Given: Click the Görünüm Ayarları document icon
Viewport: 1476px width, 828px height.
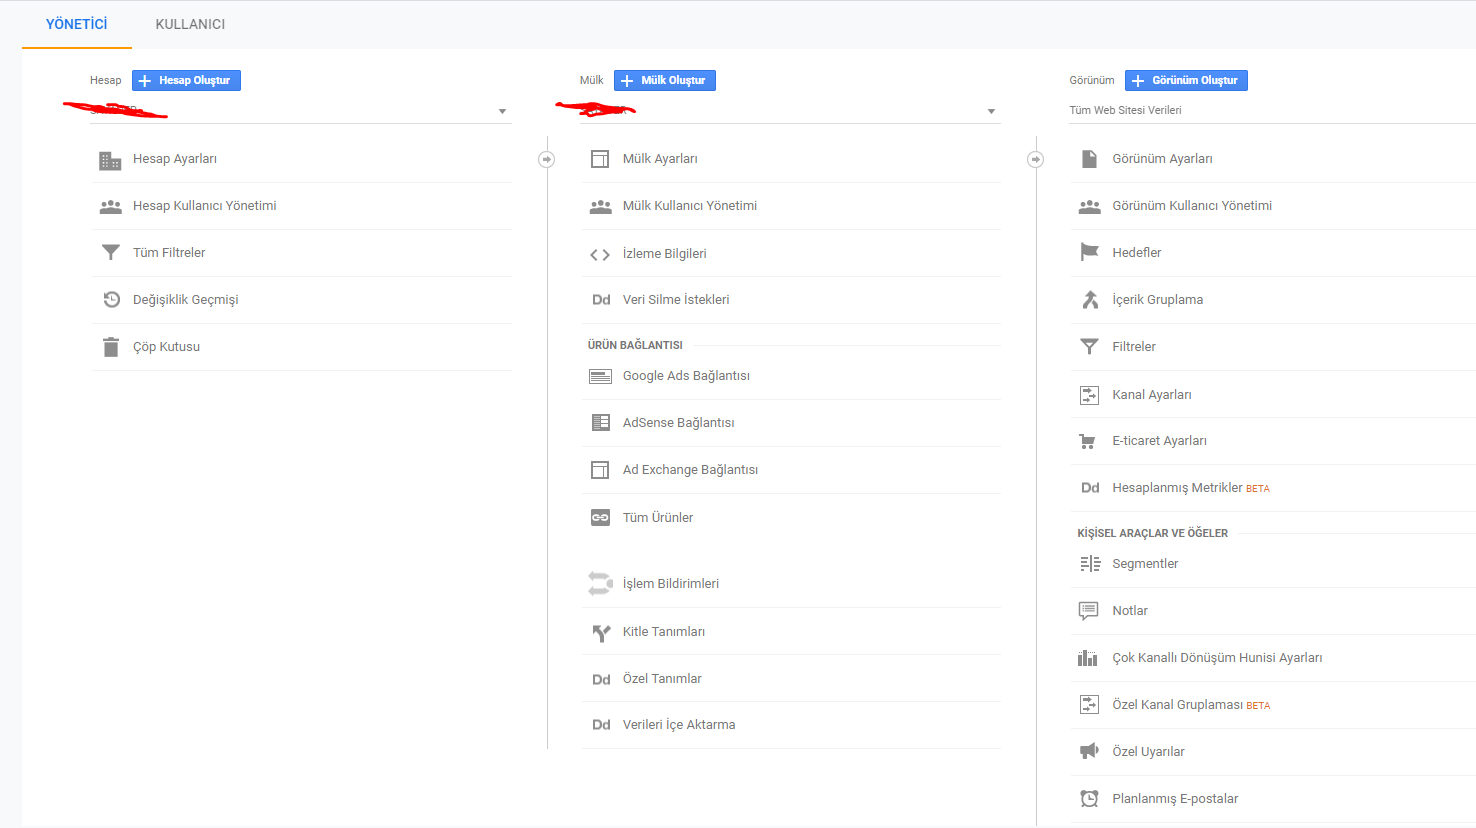Looking at the screenshot, I should [1089, 159].
